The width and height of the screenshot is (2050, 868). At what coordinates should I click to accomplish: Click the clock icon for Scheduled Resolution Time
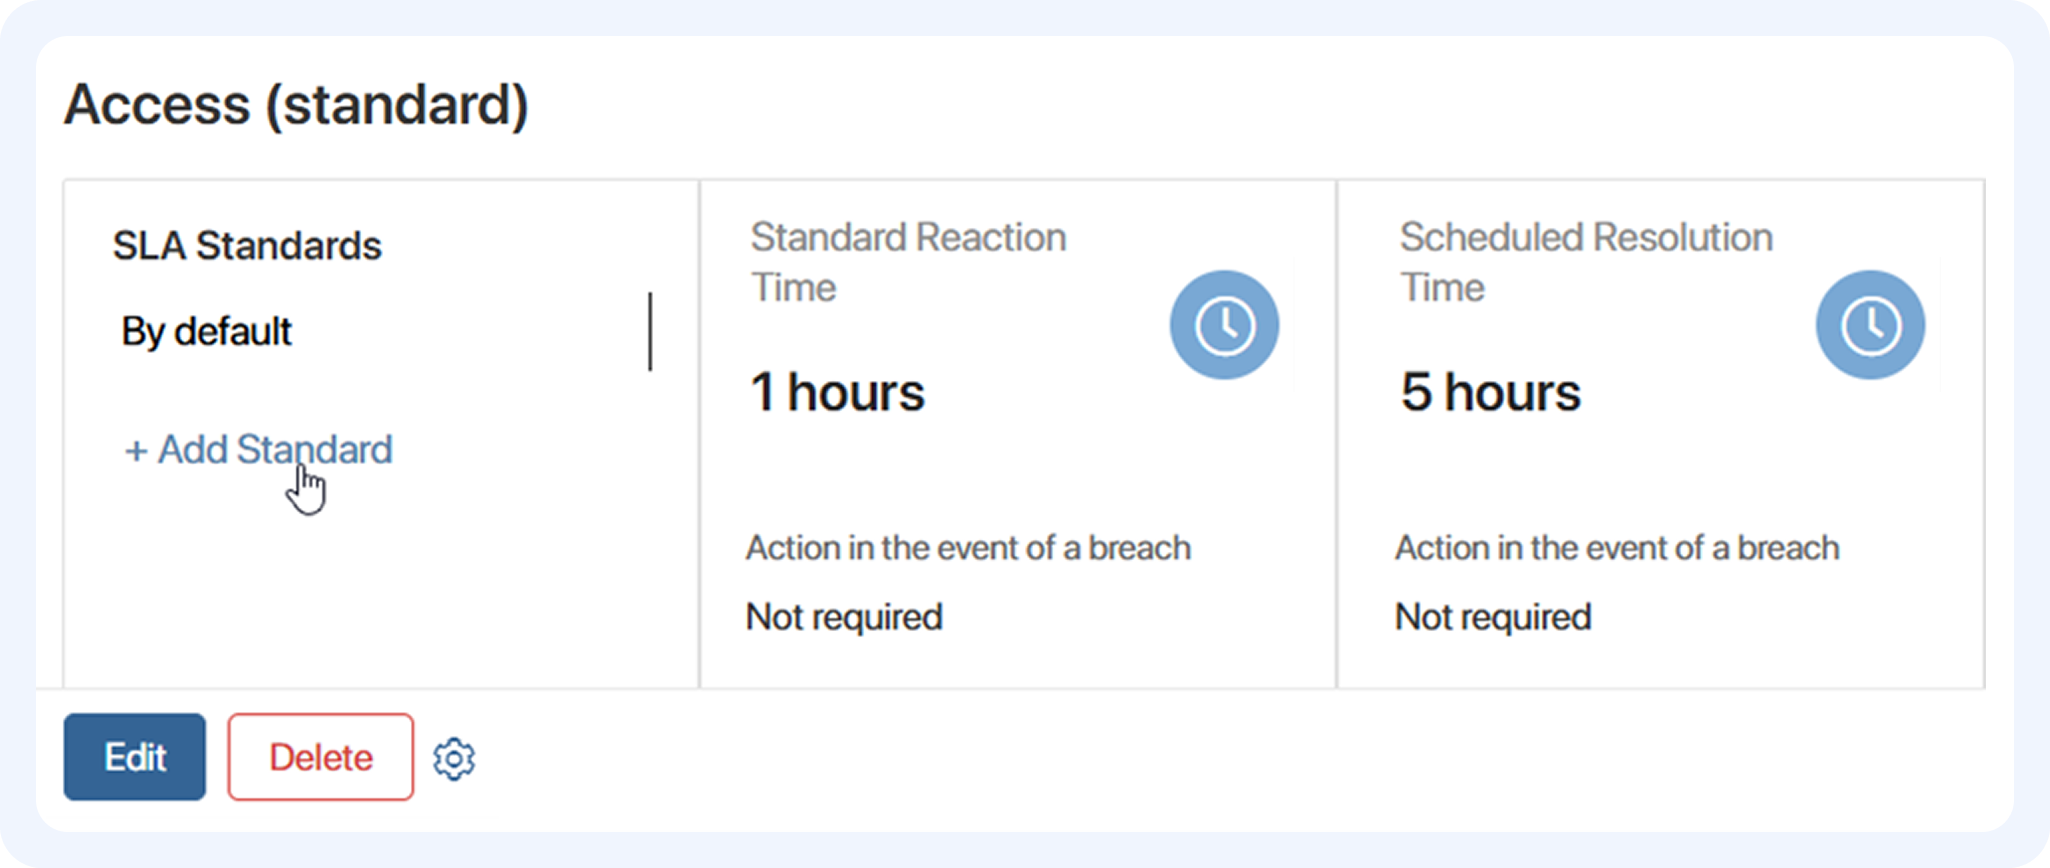click(x=1870, y=325)
